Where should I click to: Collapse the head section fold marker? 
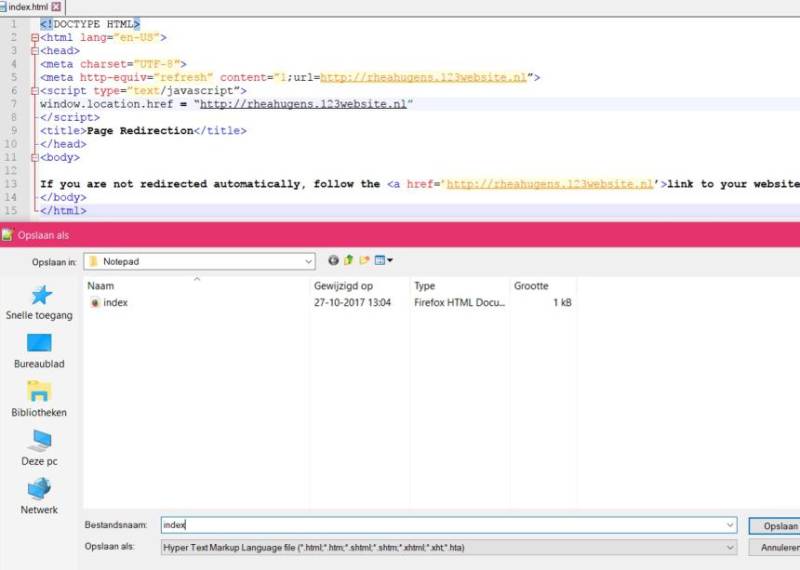coord(33,51)
